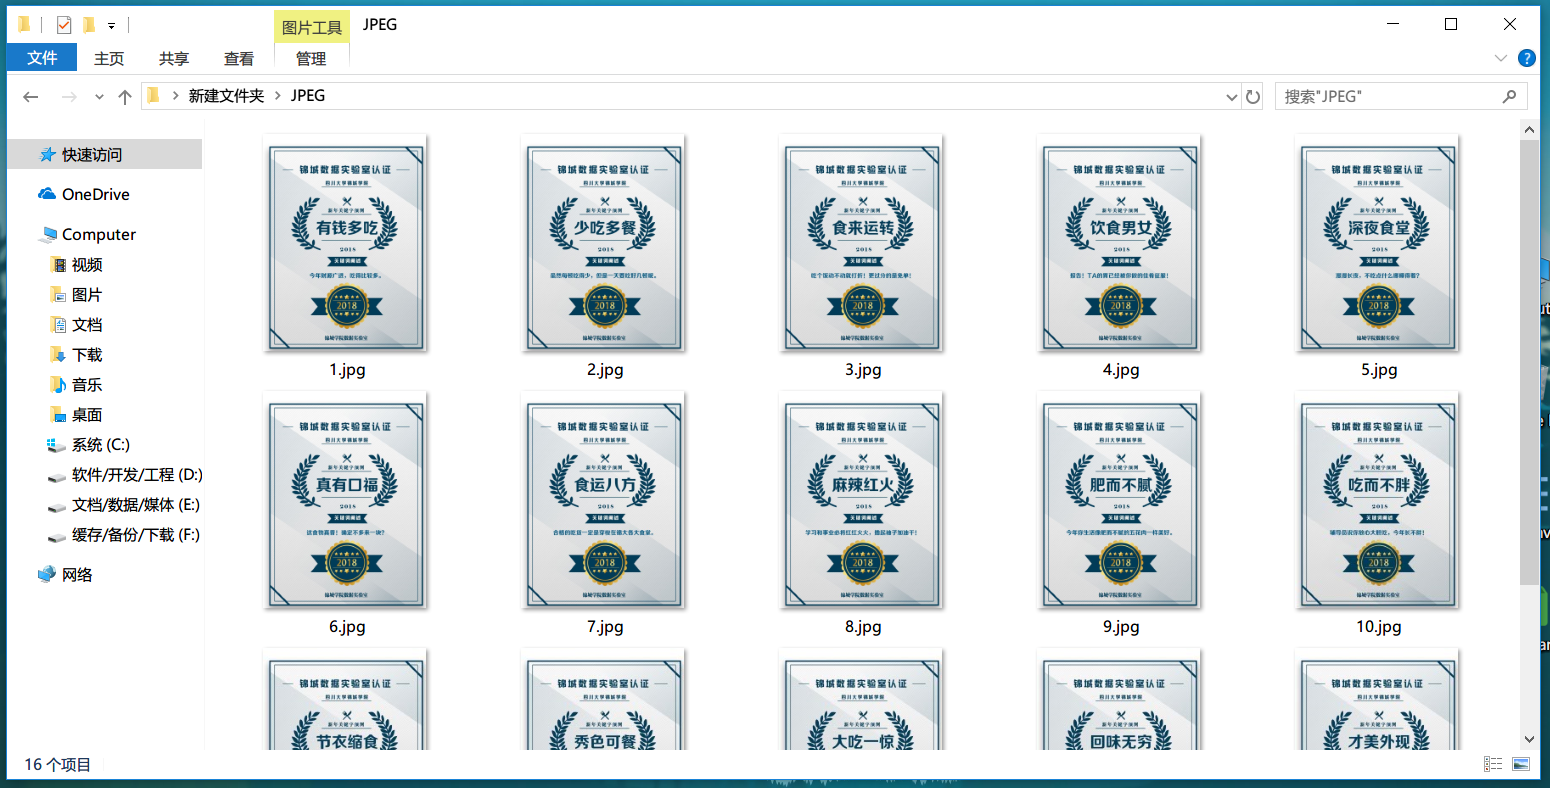Select the 7.jpg thumbnail 食运八方

pos(604,500)
